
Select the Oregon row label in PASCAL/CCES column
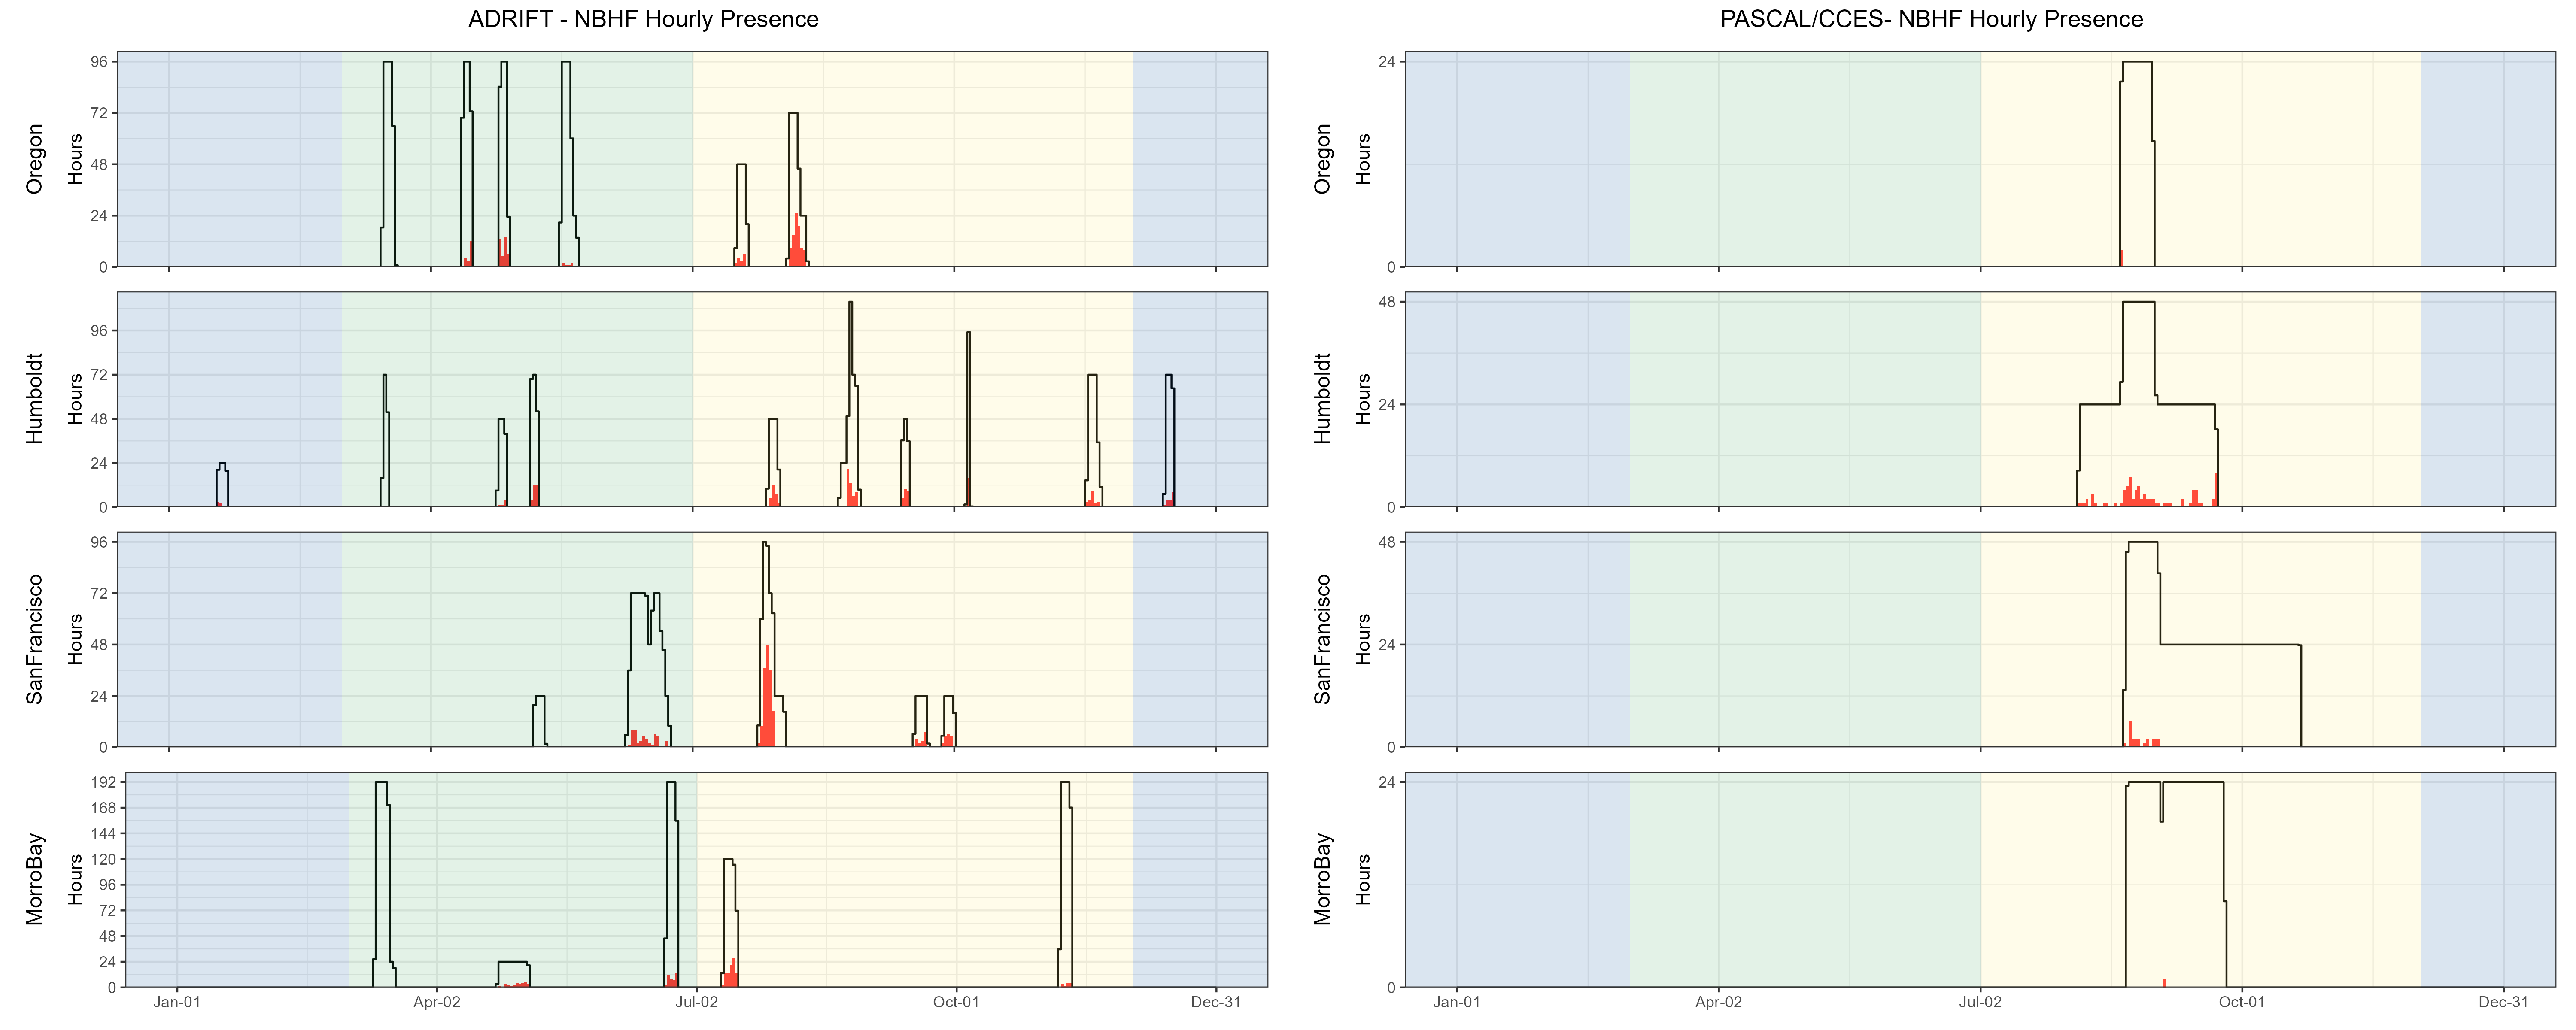click(x=1323, y=159)
